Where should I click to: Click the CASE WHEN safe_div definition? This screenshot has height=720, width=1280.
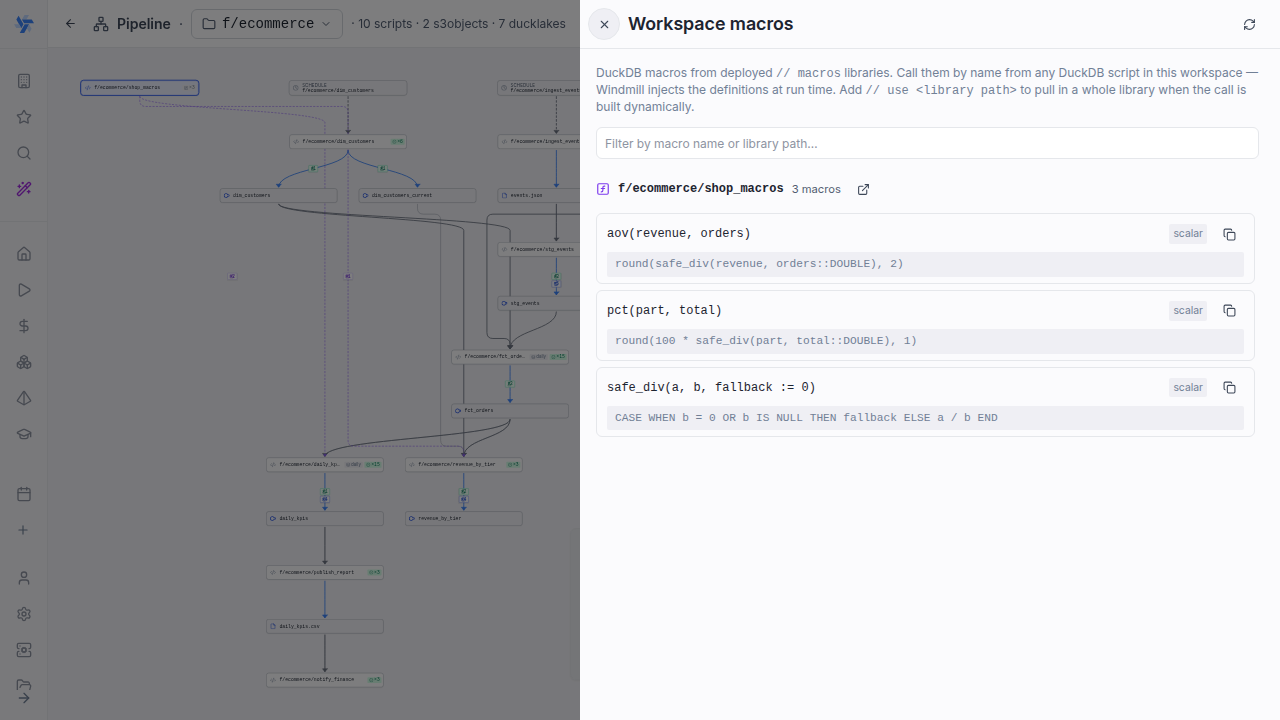[x=925, y=418]
